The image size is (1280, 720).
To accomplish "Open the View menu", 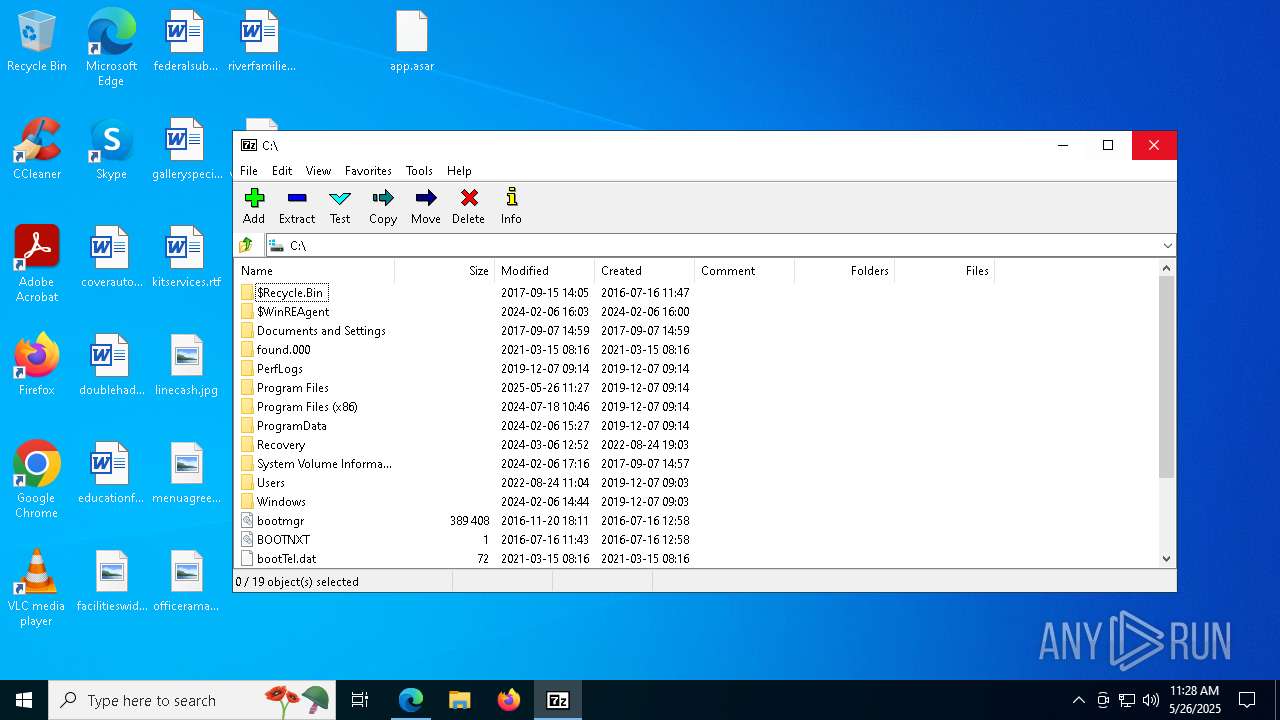I will (318, 171).
